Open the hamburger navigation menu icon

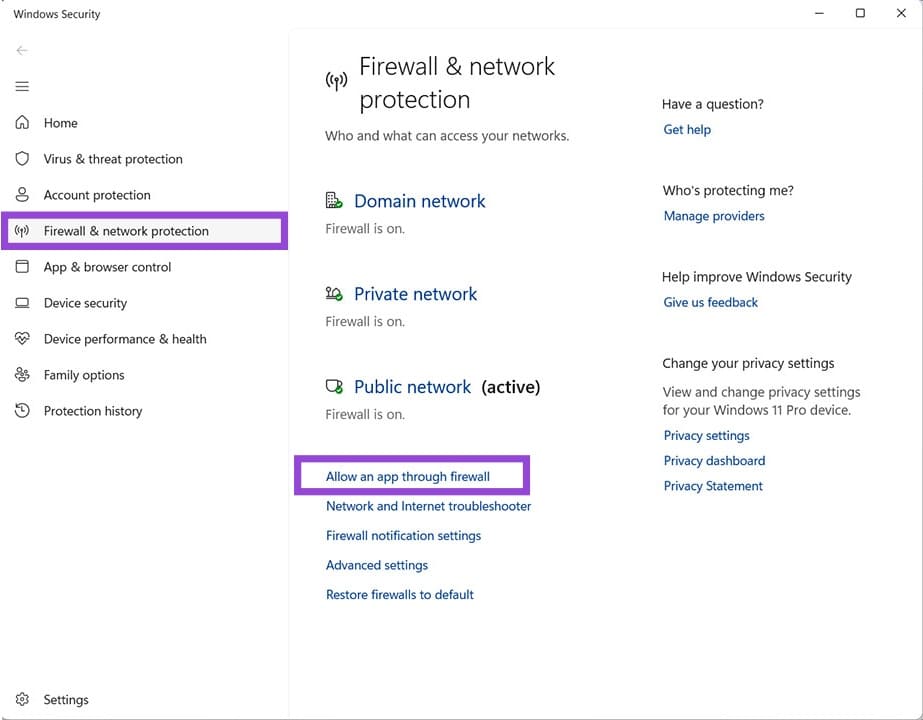pyautogui.click(x=22, y=87)
